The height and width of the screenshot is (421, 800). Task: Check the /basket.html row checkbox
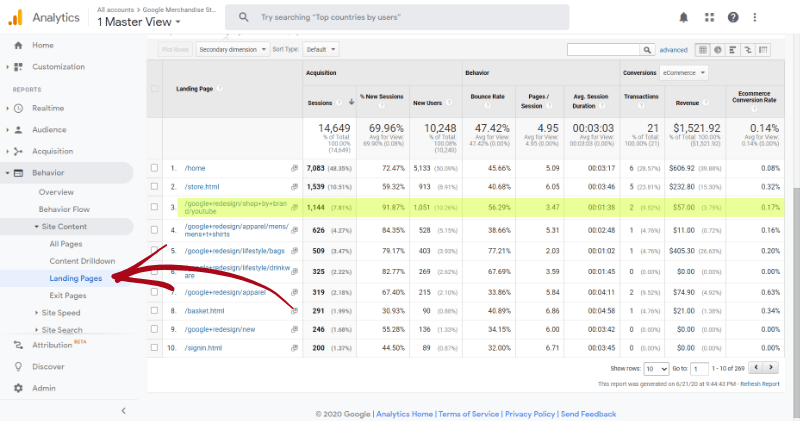tap(155, 311)
